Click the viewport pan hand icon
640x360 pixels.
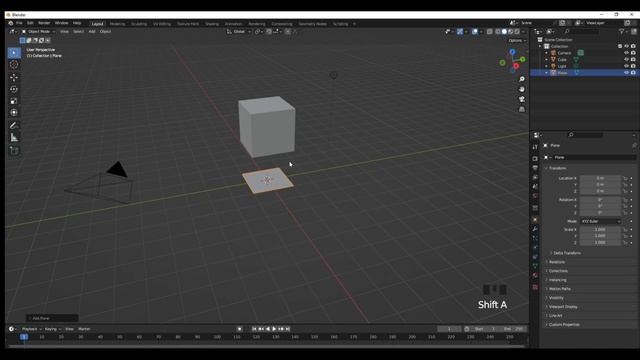[522, 89]
